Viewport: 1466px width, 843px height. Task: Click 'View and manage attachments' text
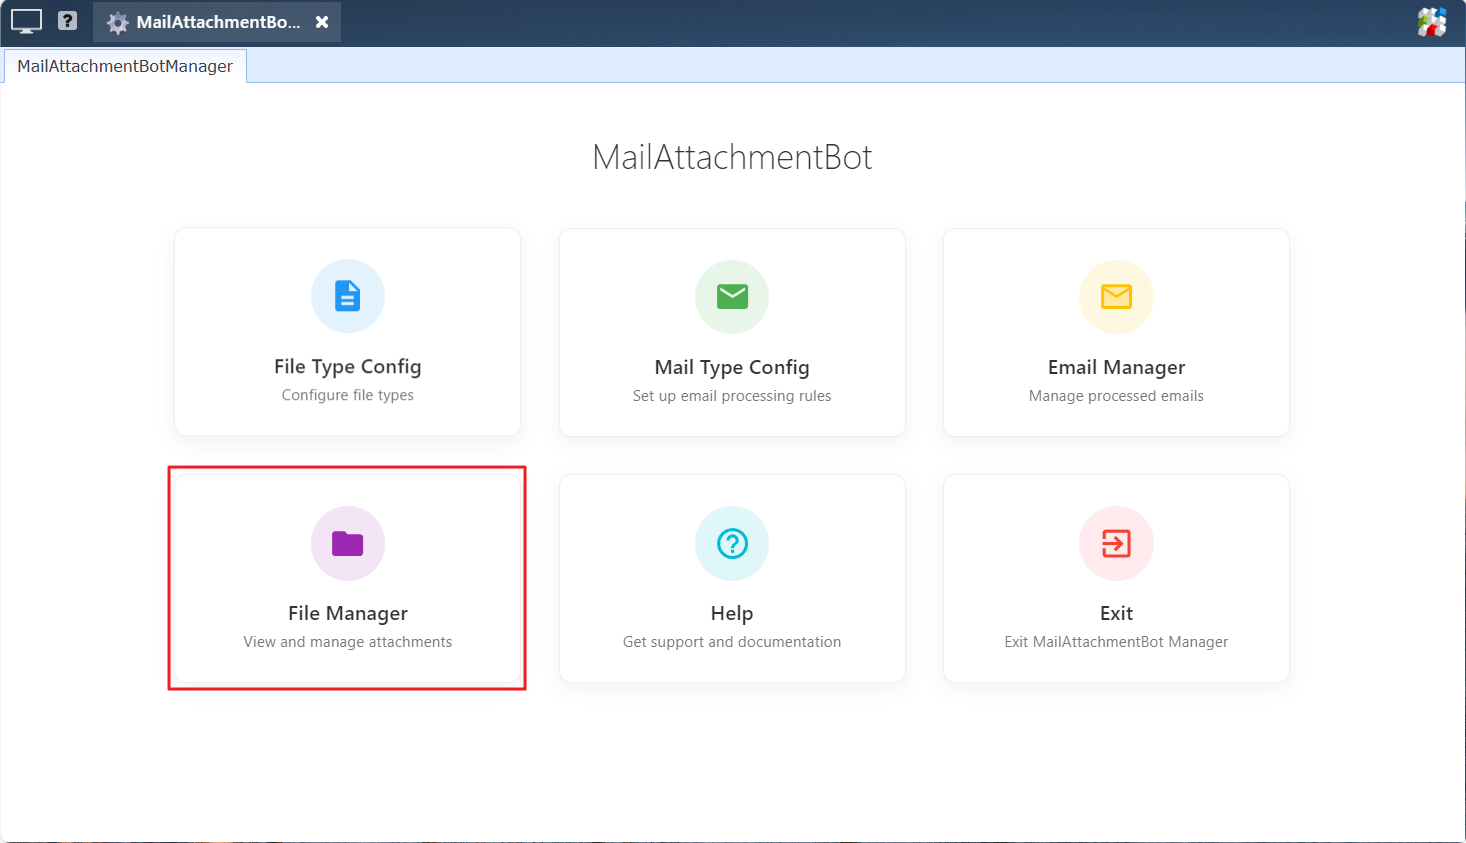point(347,642)
